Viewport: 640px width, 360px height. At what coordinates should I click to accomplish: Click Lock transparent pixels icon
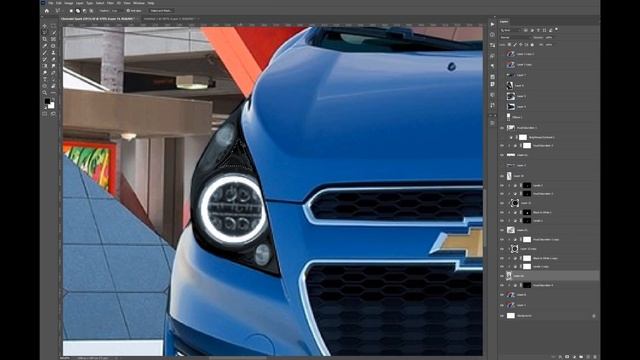tap(509, 44)
